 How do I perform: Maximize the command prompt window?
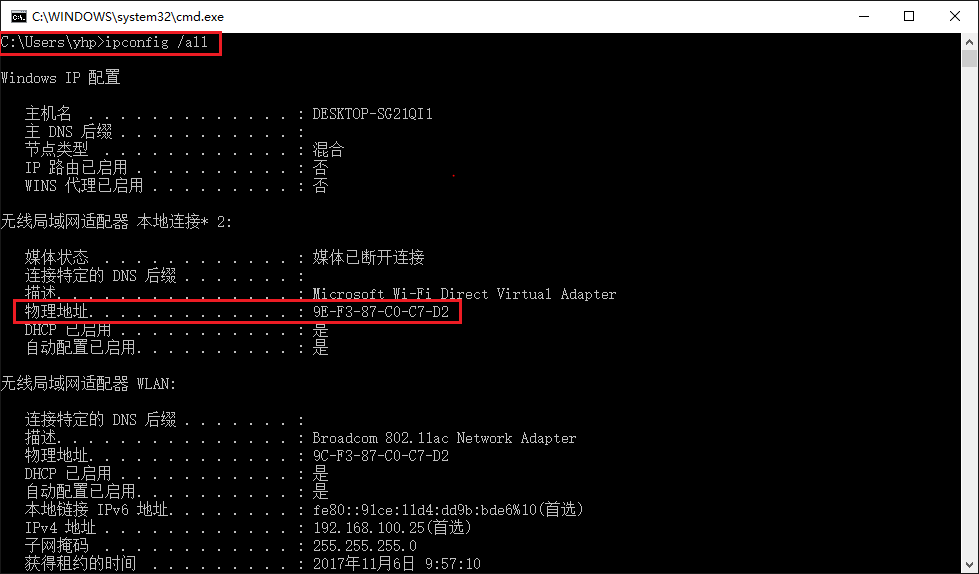pos(909,16)
